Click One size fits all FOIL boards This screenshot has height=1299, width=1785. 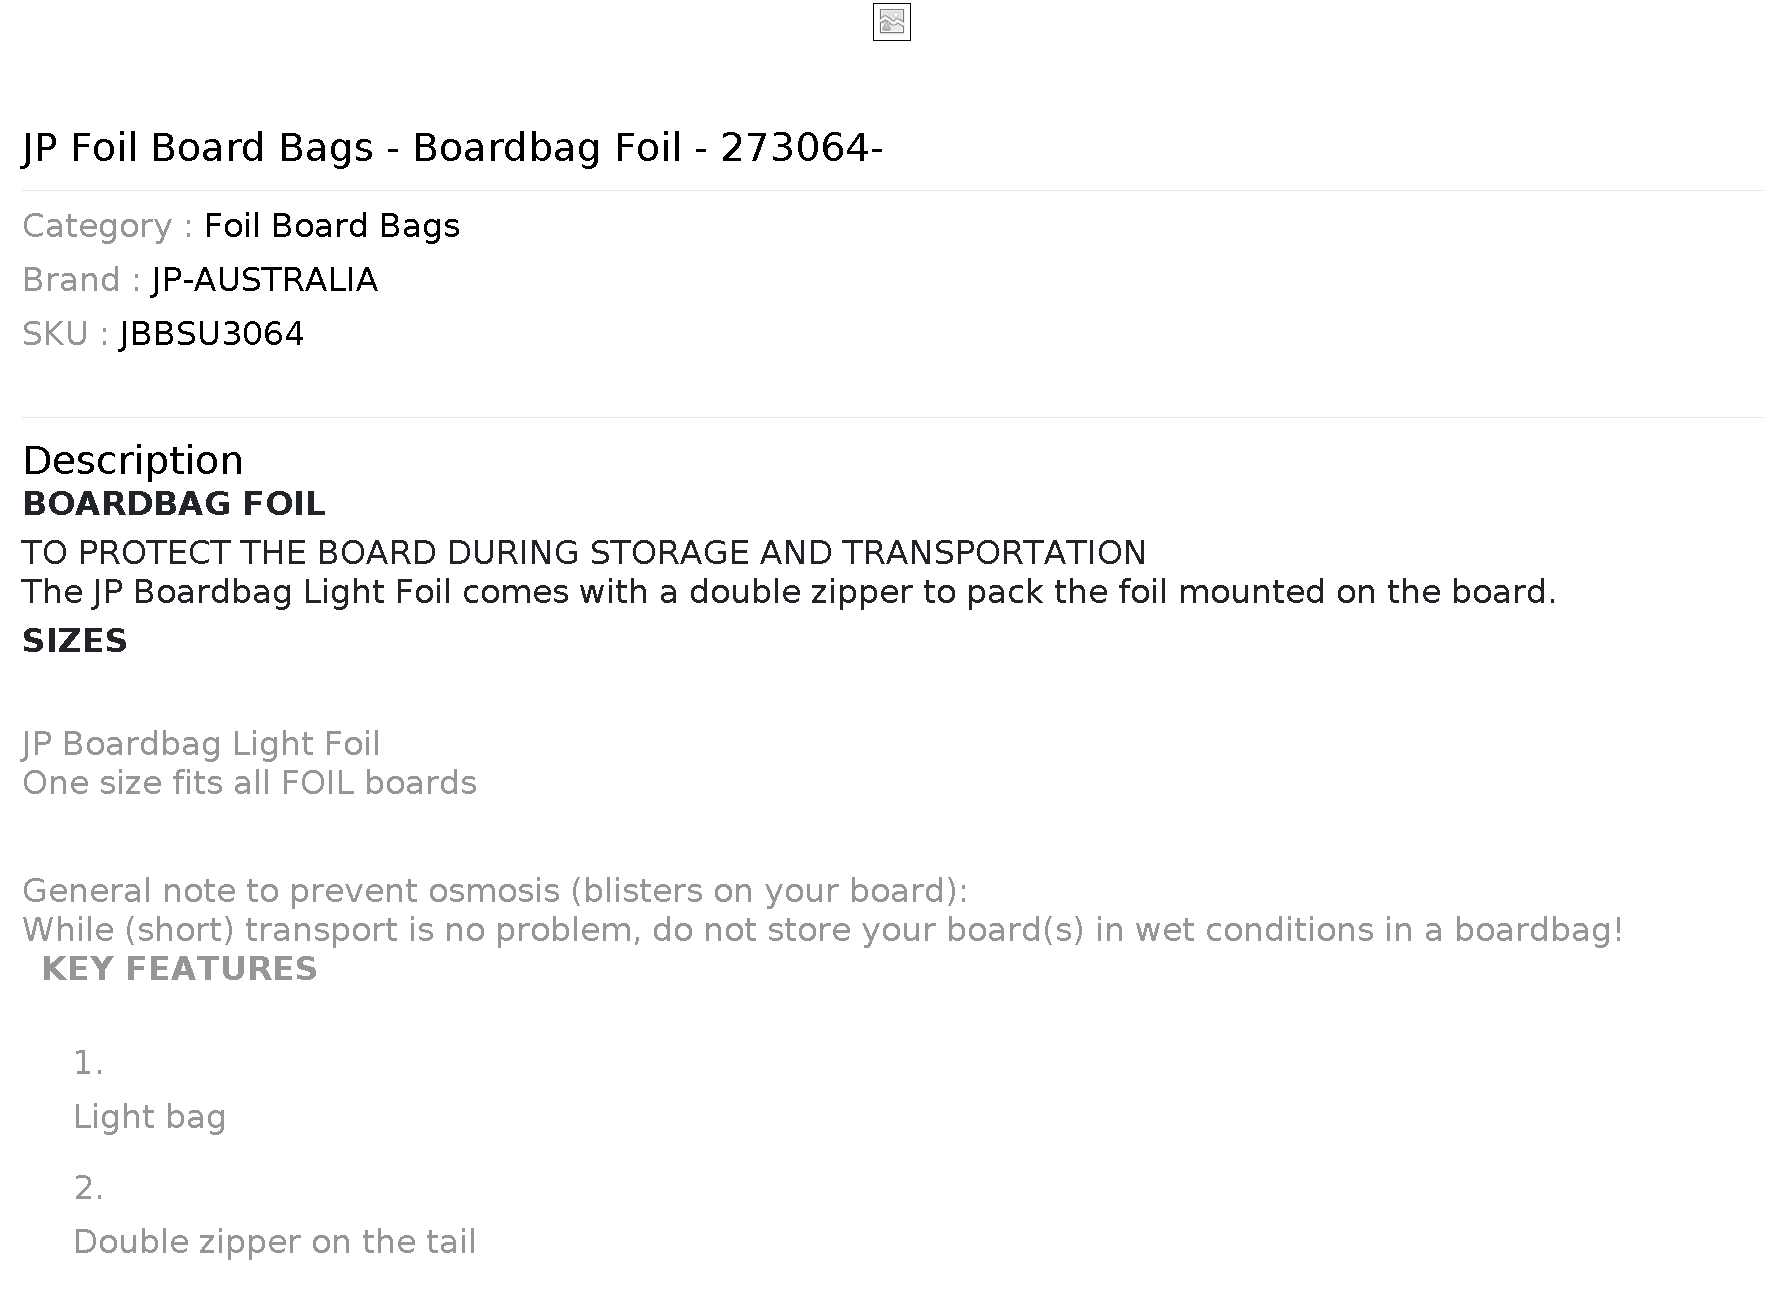pyautogui.click(x=250, y=783)
